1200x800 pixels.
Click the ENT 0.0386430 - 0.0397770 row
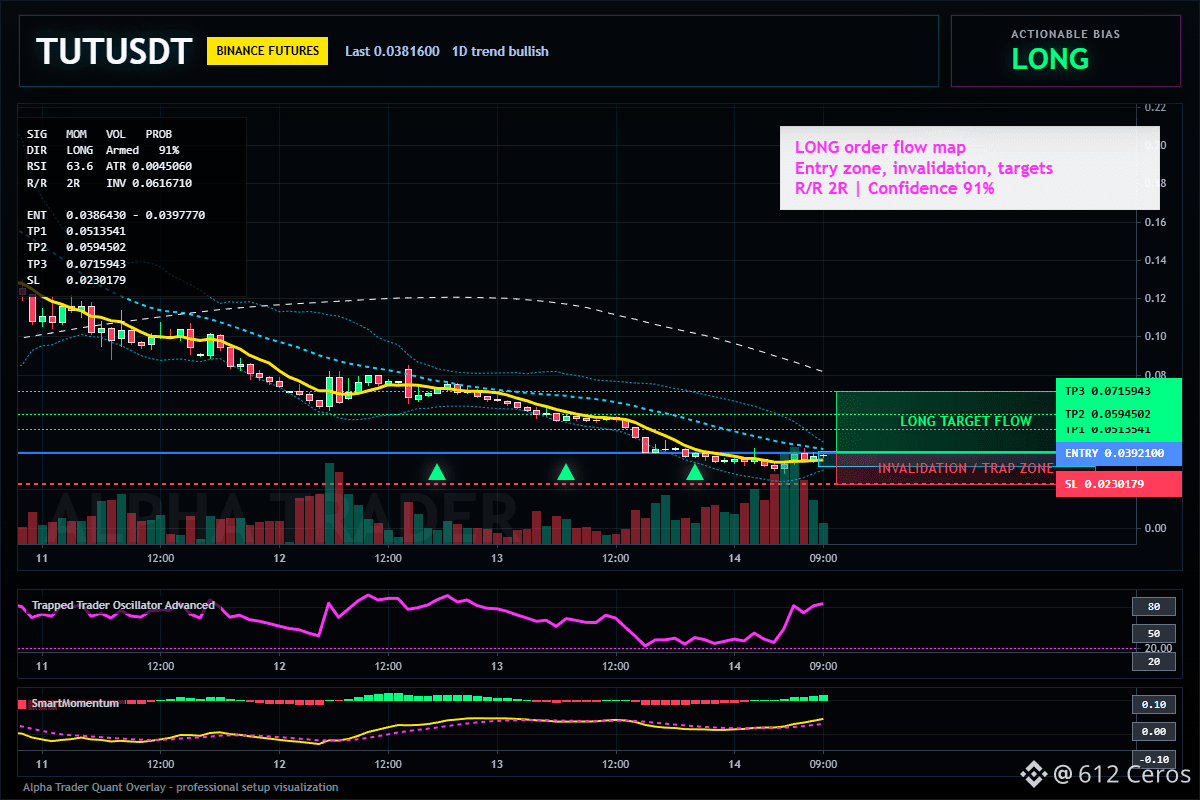[x=116, y=214]
